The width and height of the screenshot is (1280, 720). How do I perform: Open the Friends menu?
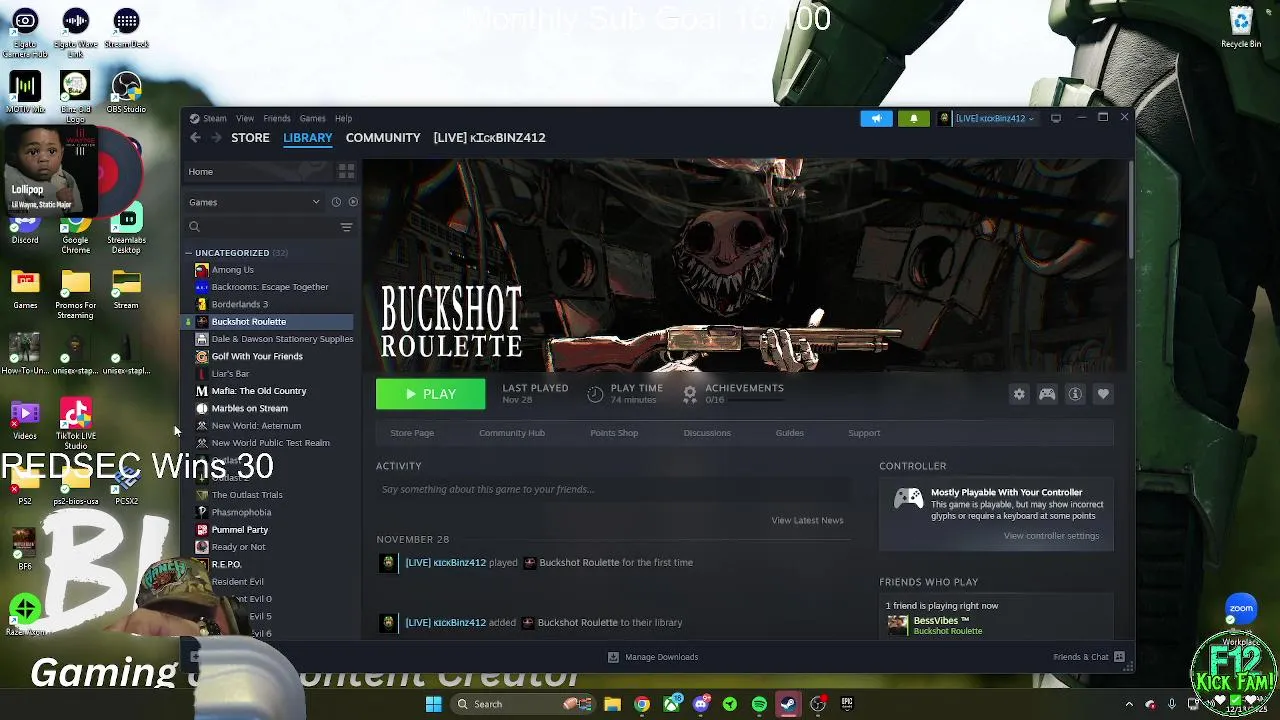click(277, 118)
